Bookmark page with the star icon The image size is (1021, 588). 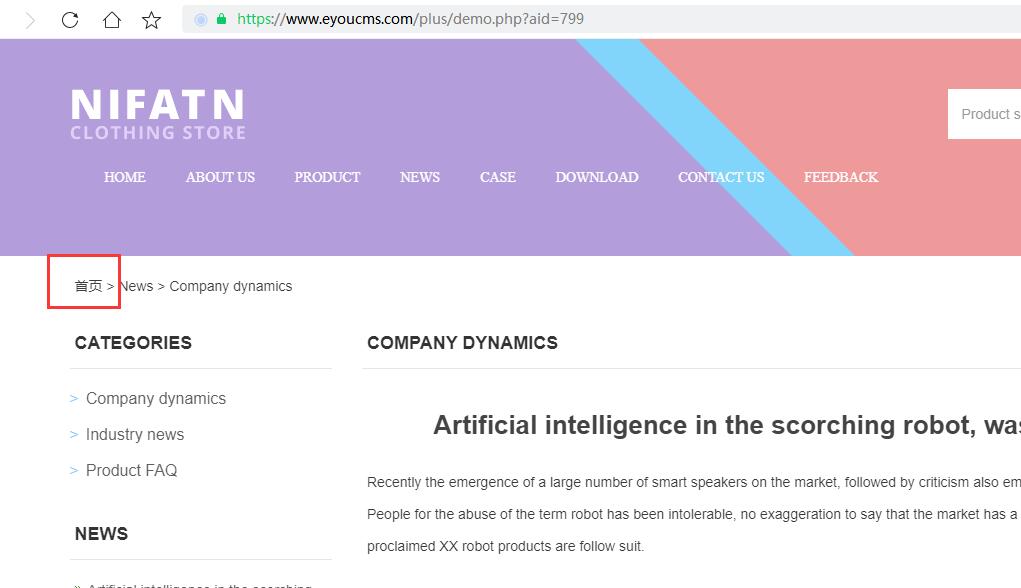[x=152, y=20]
